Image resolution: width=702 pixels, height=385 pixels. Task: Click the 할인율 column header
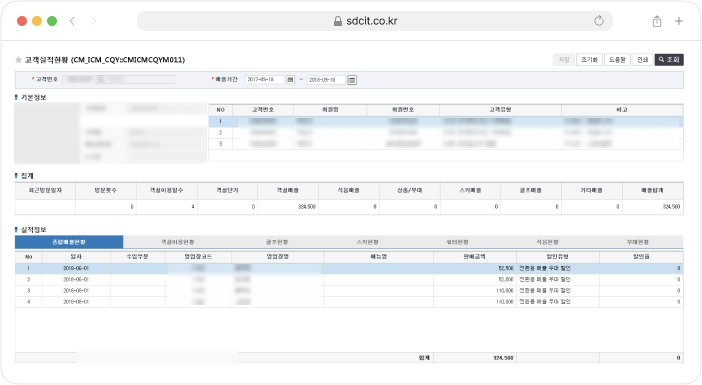[x=641, y=257]
